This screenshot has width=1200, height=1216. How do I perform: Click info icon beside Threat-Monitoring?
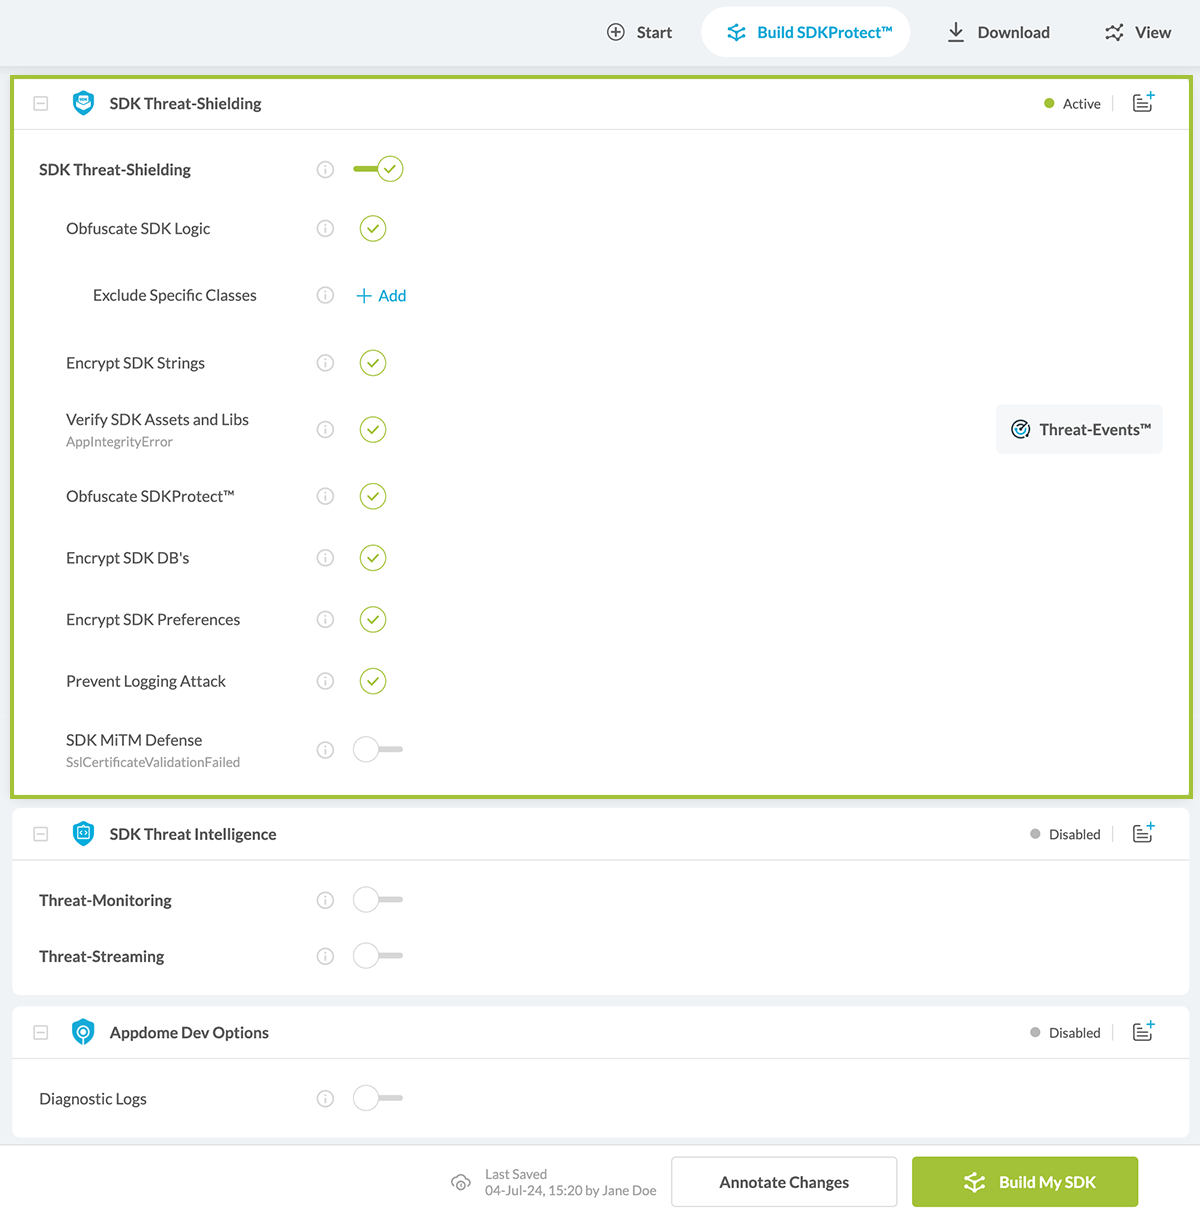pyautogui.click(x=325, y=900)
